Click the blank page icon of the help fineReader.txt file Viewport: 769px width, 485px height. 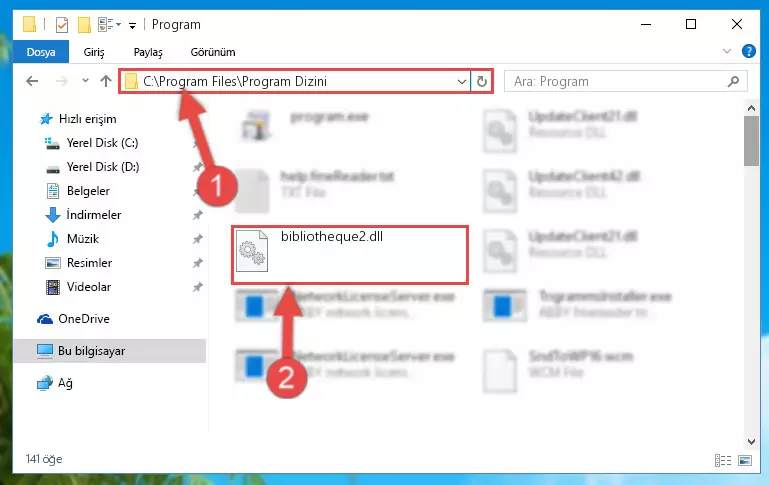click(x=252, y=191)
